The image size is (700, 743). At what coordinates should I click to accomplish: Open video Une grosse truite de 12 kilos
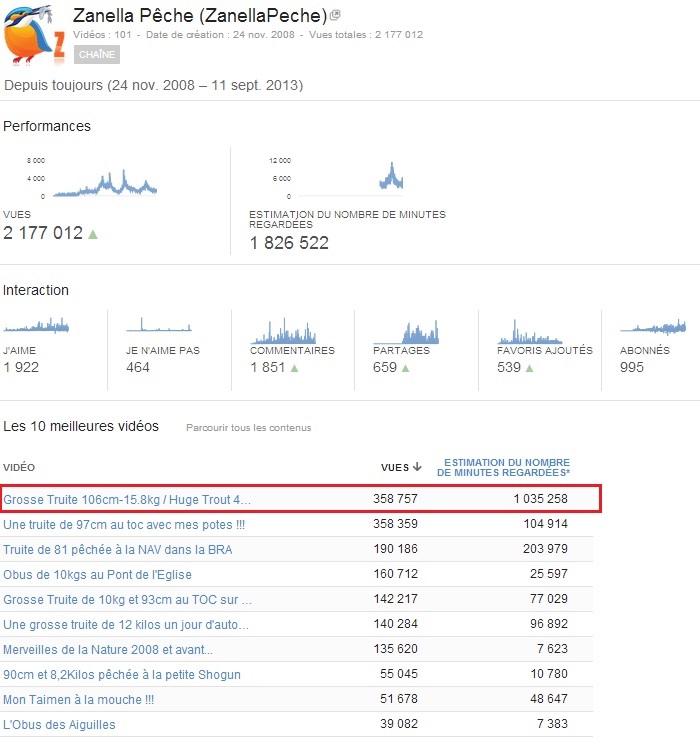click(x=126, y=625)
